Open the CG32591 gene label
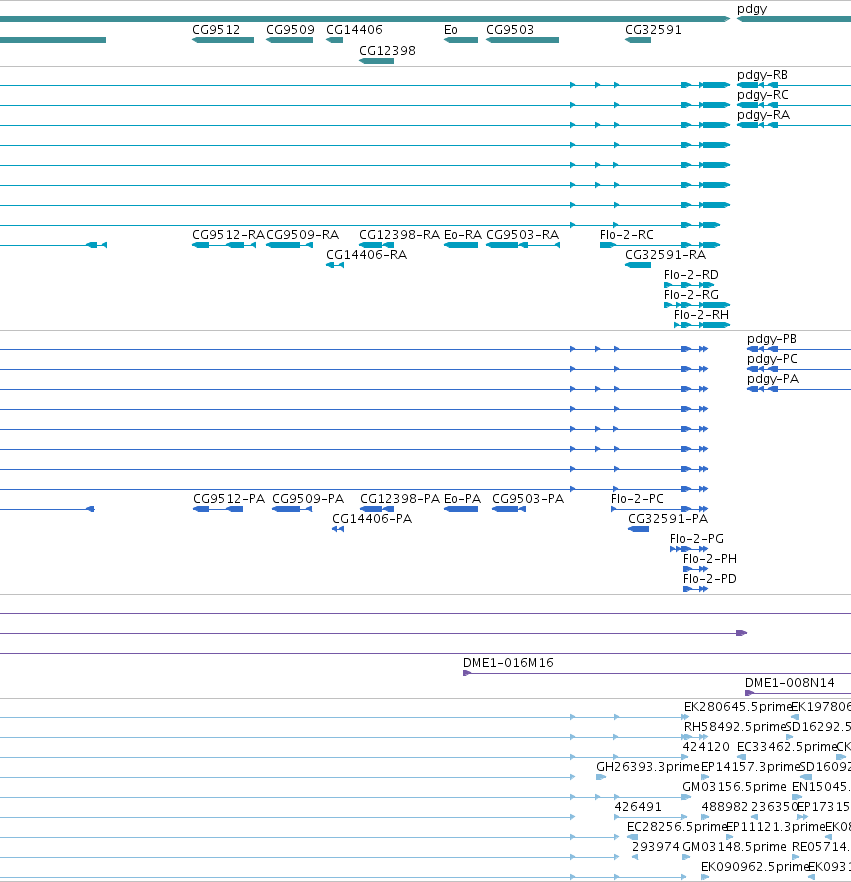This screenshot has height=882, width=851. (653, 30)
